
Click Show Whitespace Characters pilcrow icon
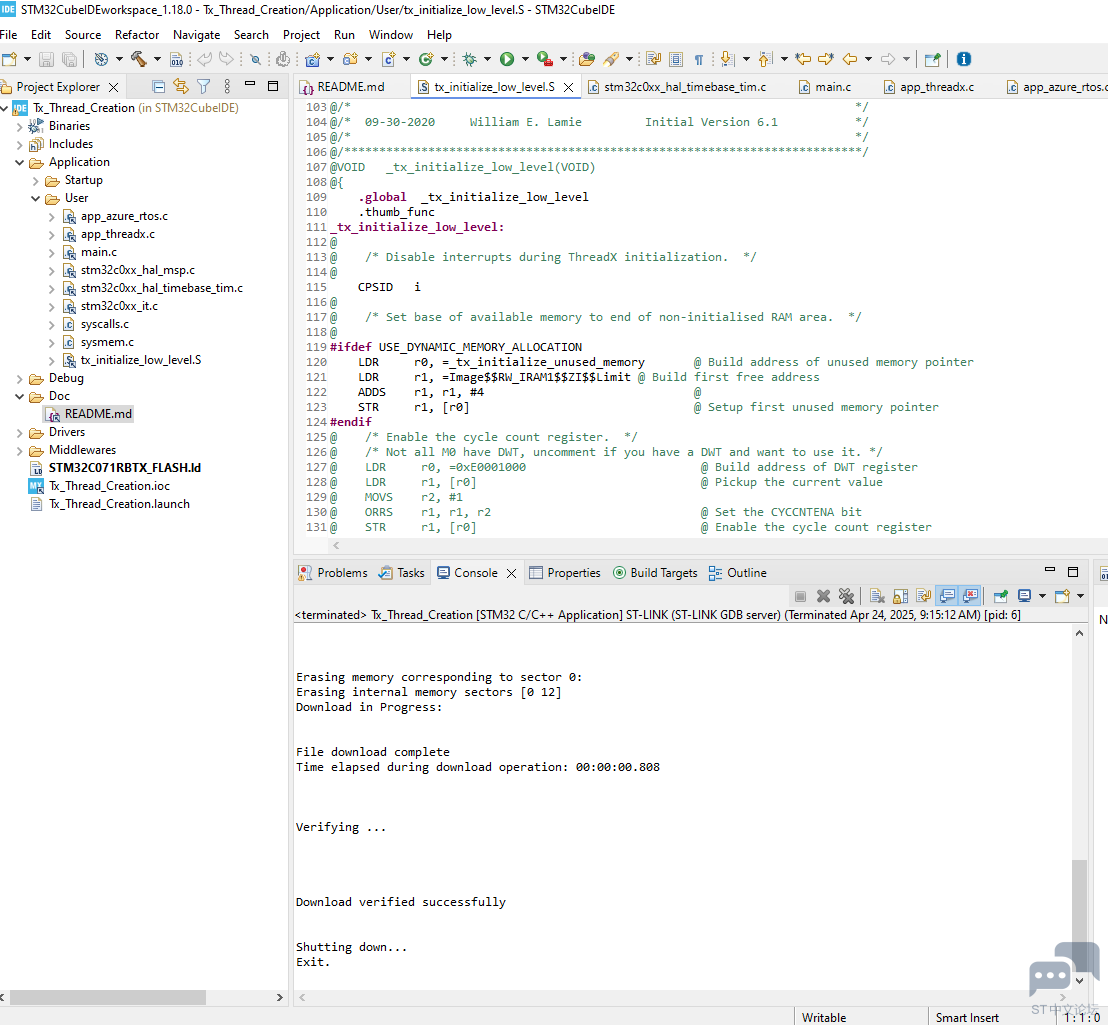(699, 59)
